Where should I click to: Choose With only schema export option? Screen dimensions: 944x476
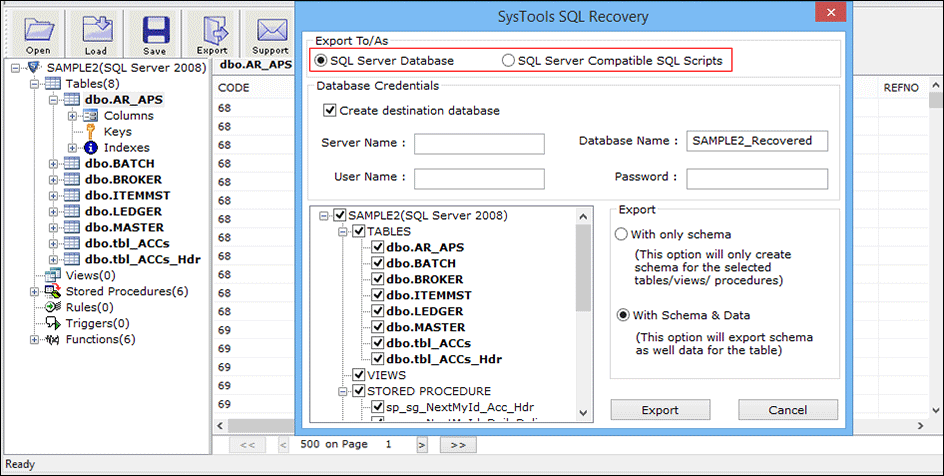pyautogui.click(x=621, y=234)
